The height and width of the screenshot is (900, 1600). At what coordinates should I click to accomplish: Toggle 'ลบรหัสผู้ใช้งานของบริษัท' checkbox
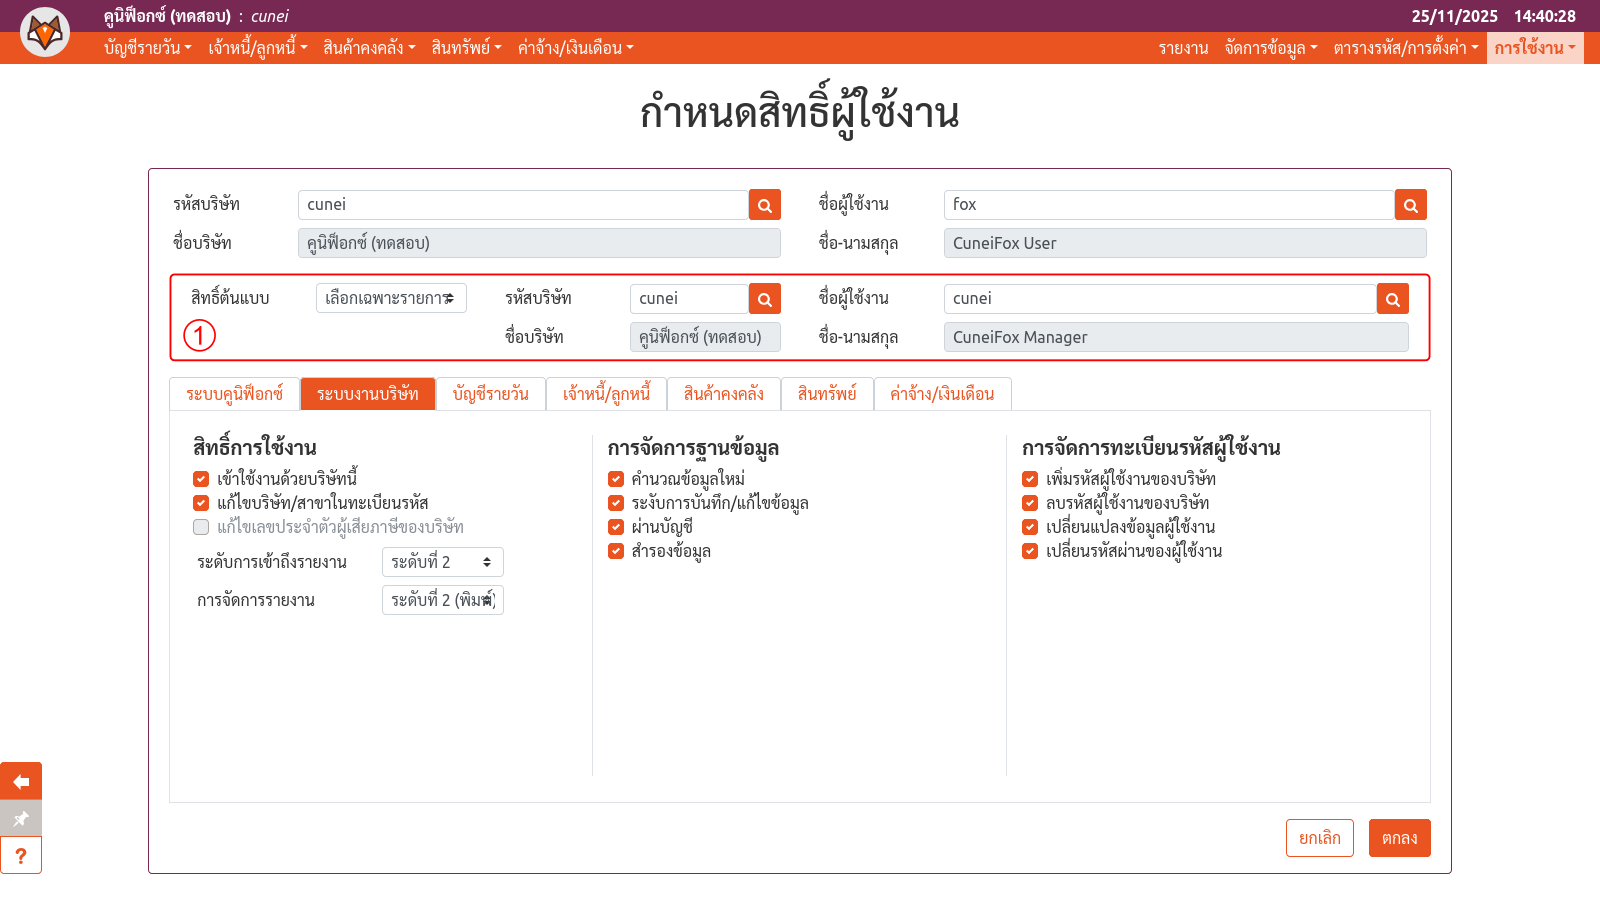pyautogui.click(x=1030, y=503)
